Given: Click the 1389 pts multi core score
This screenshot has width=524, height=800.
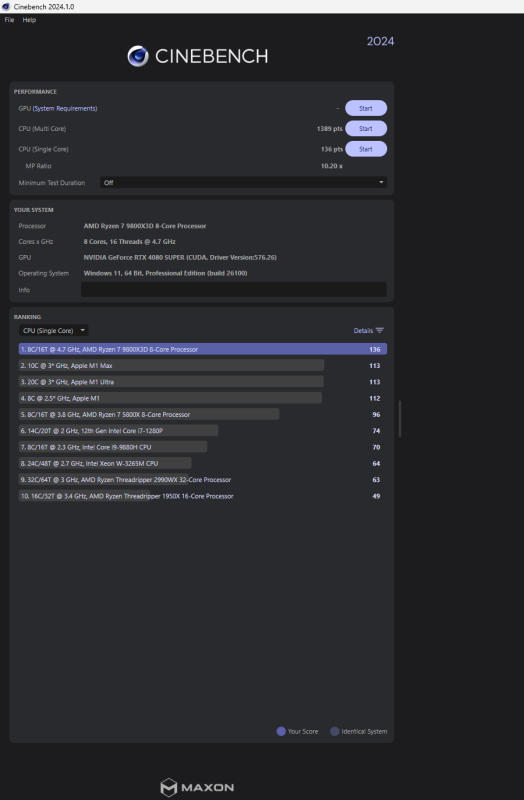Looking at the screenshot, I should tap(330, 129).
